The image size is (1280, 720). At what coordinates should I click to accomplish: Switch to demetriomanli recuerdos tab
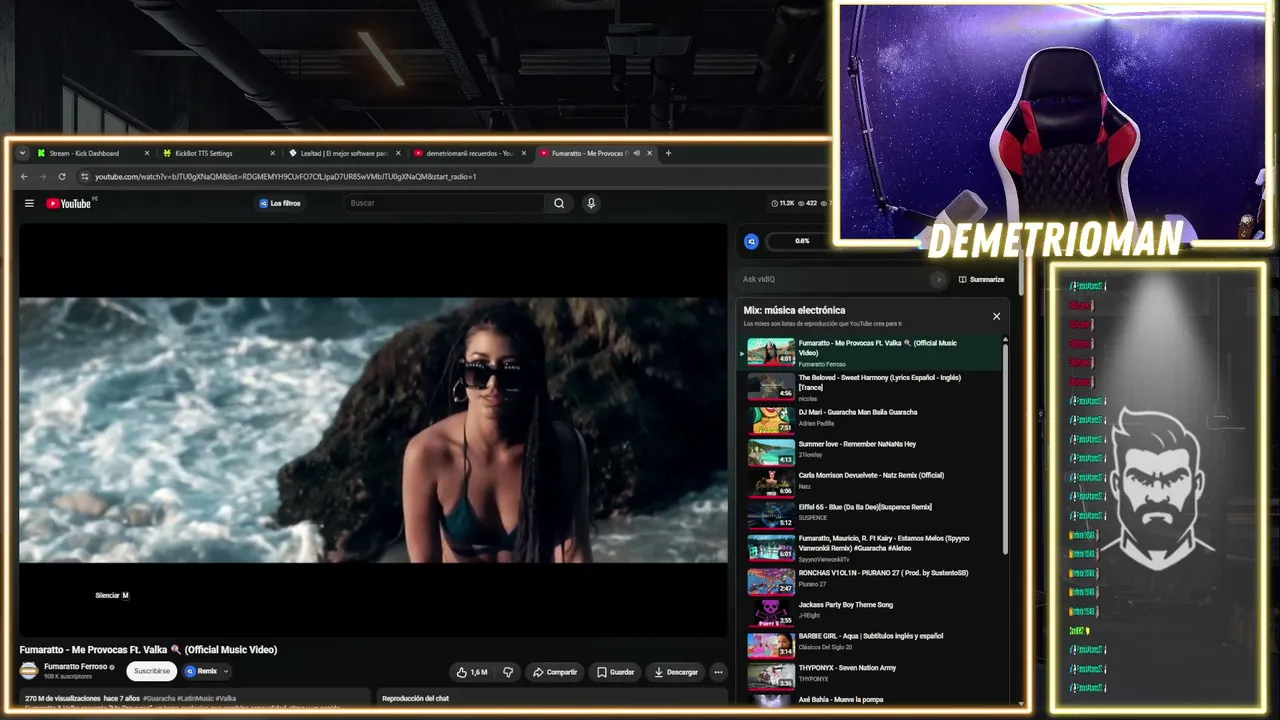click(469, 153)
